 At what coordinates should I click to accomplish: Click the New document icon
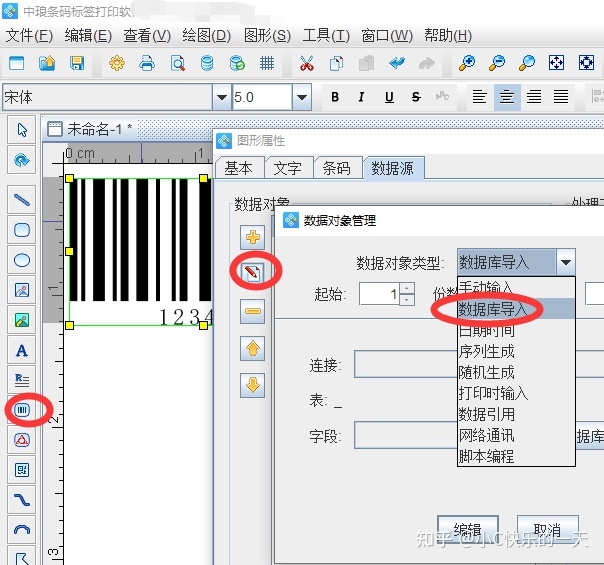[17, 63]
